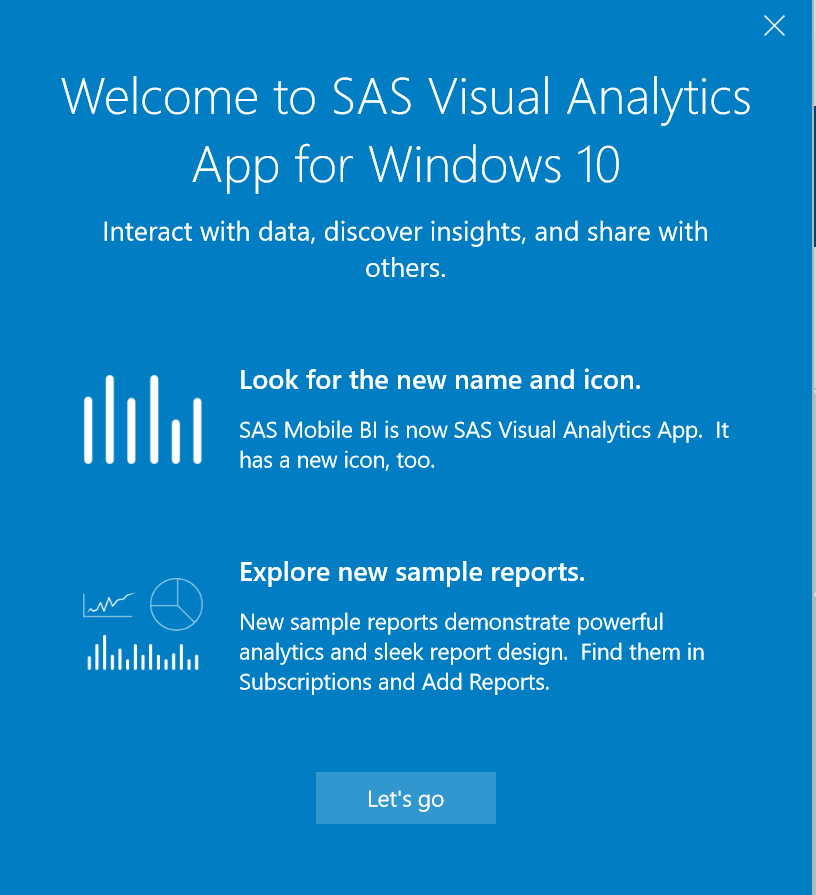Click the leftmost bar of the large bar chart icon
Screen dimensions: 816x895
pyautogui.click(x=88, y=428)
